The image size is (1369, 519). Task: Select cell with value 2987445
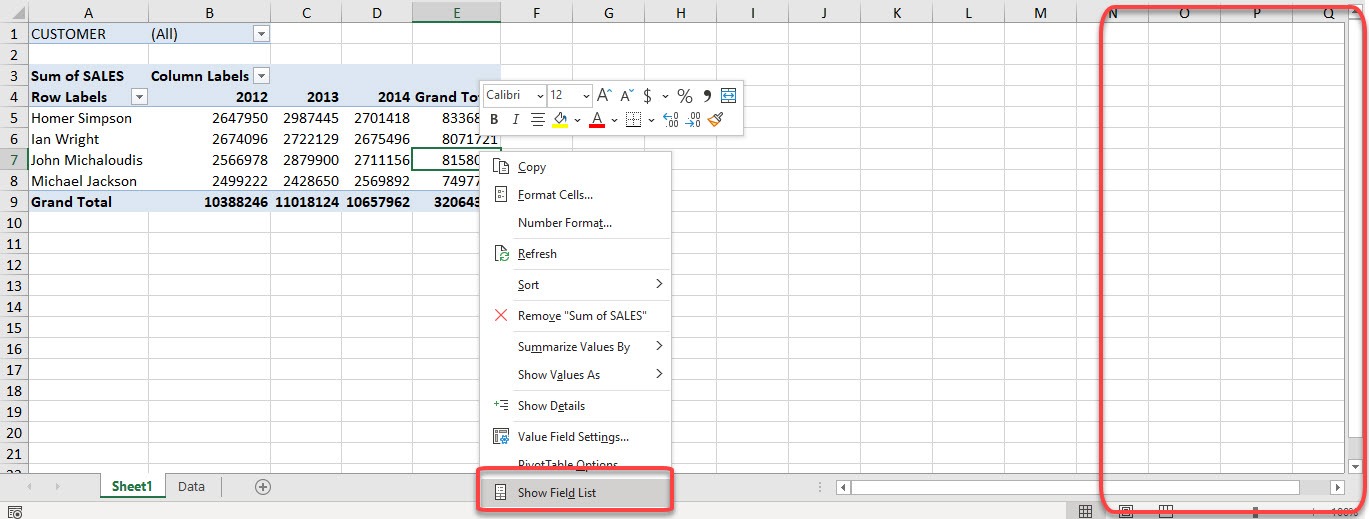point(306,118)
